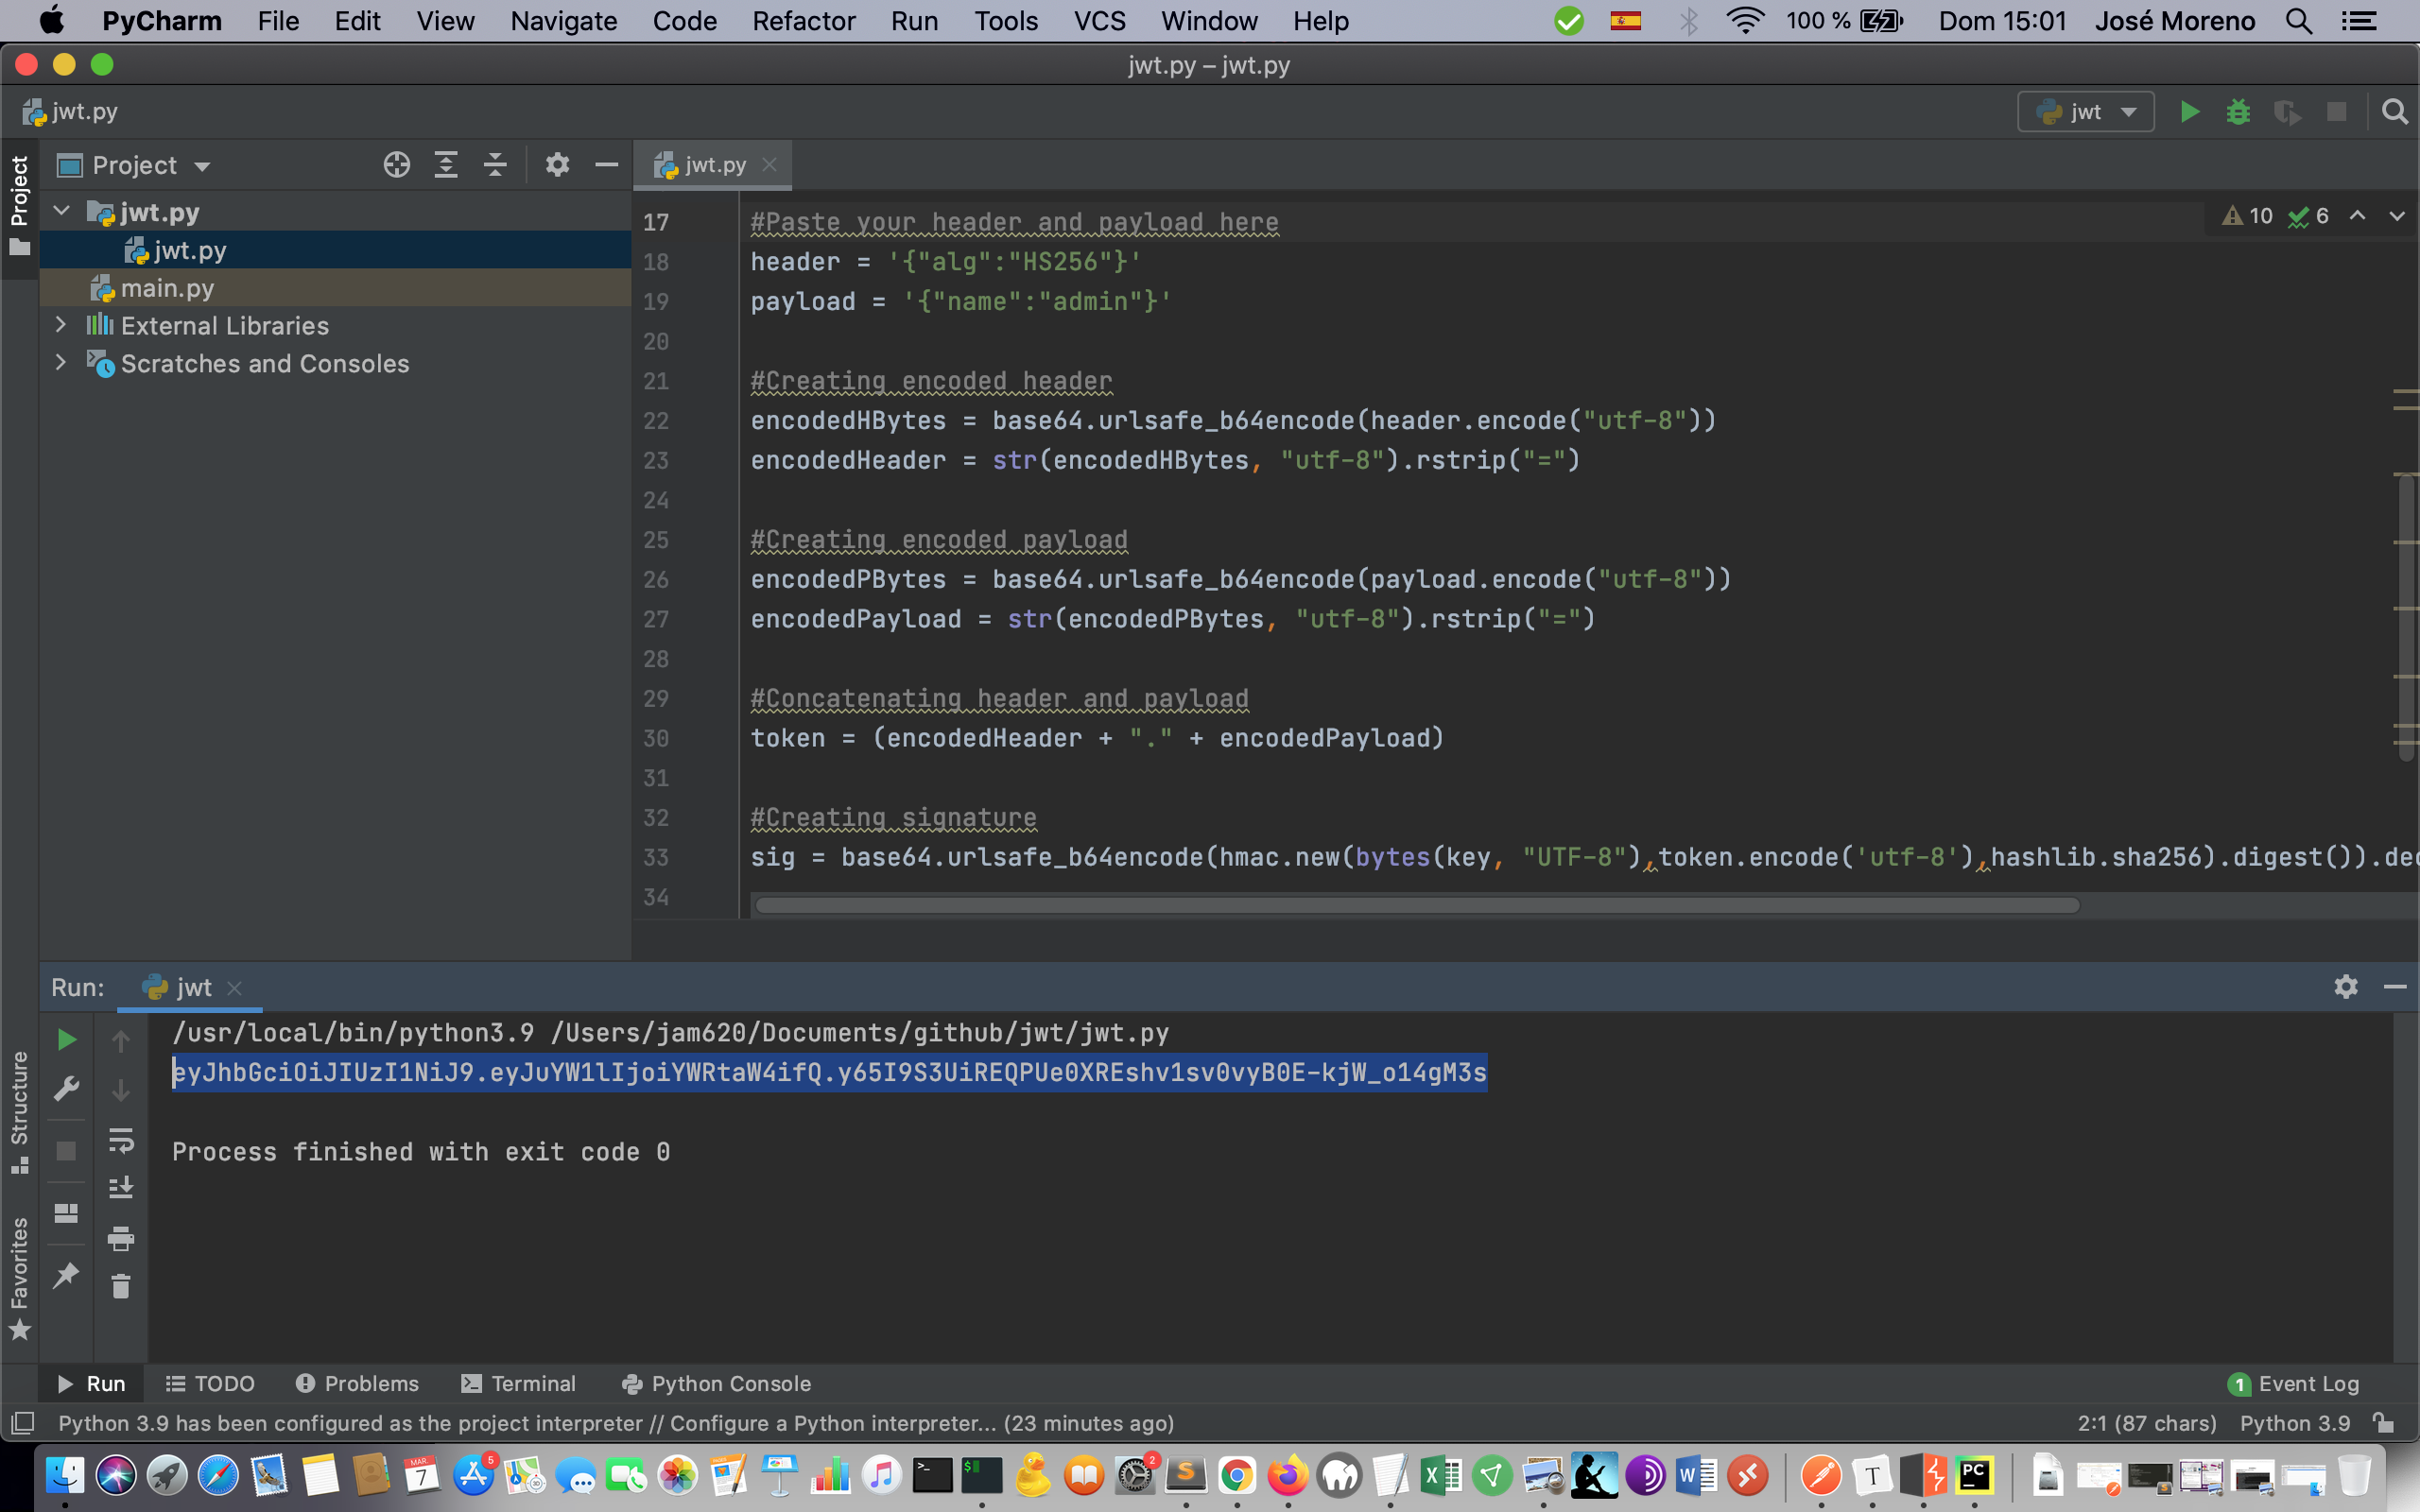
Task: Open Spotlight search in menu bar
Action: click(2299, 21)
